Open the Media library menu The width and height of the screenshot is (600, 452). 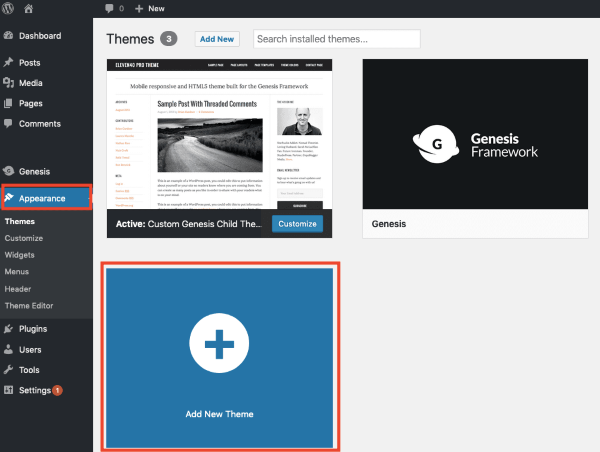(x=30, y=83)
